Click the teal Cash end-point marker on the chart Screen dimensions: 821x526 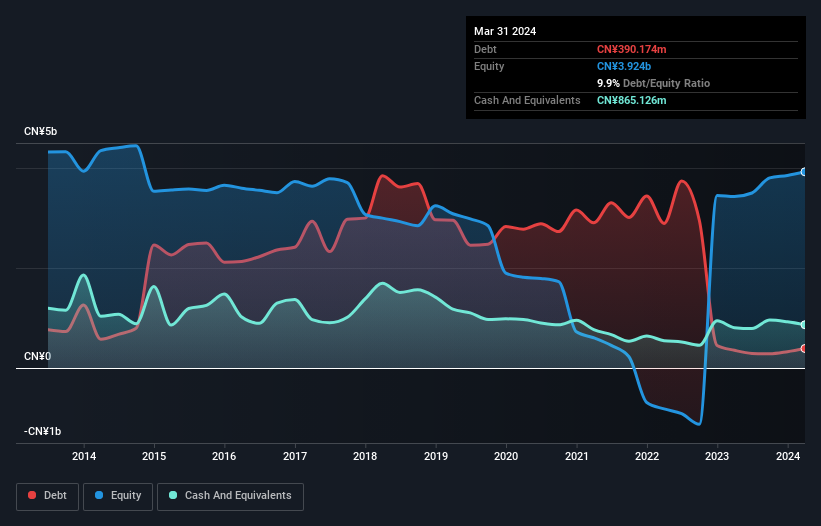(x=804, y=324)
